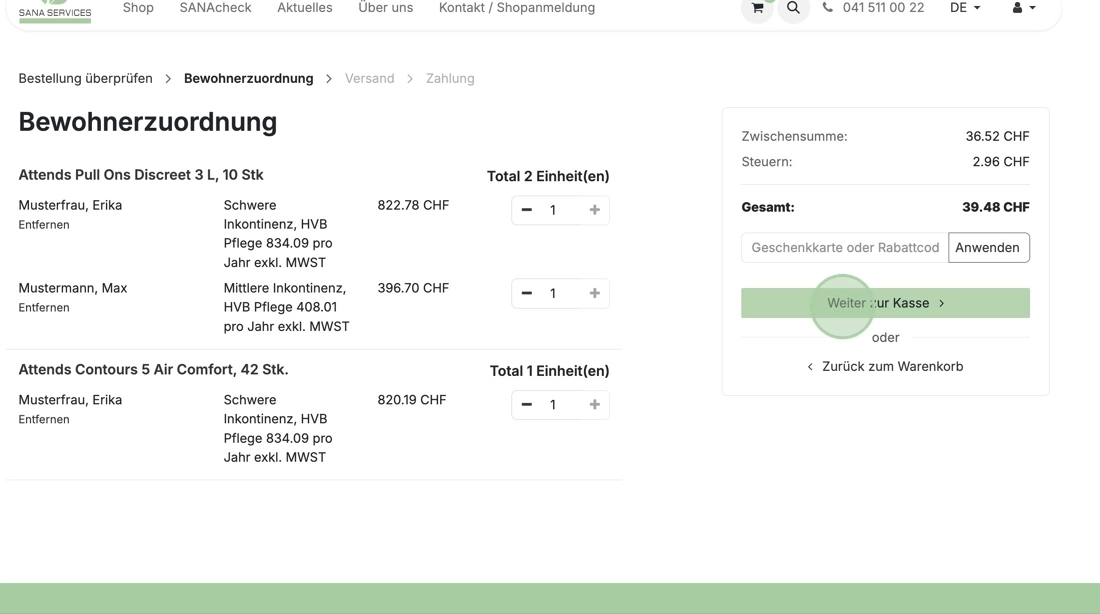Remove Musterfrau, Erika from Contours 5 Air Comfort
This screenshot has width=1100, height=614.
pos(43,419)
